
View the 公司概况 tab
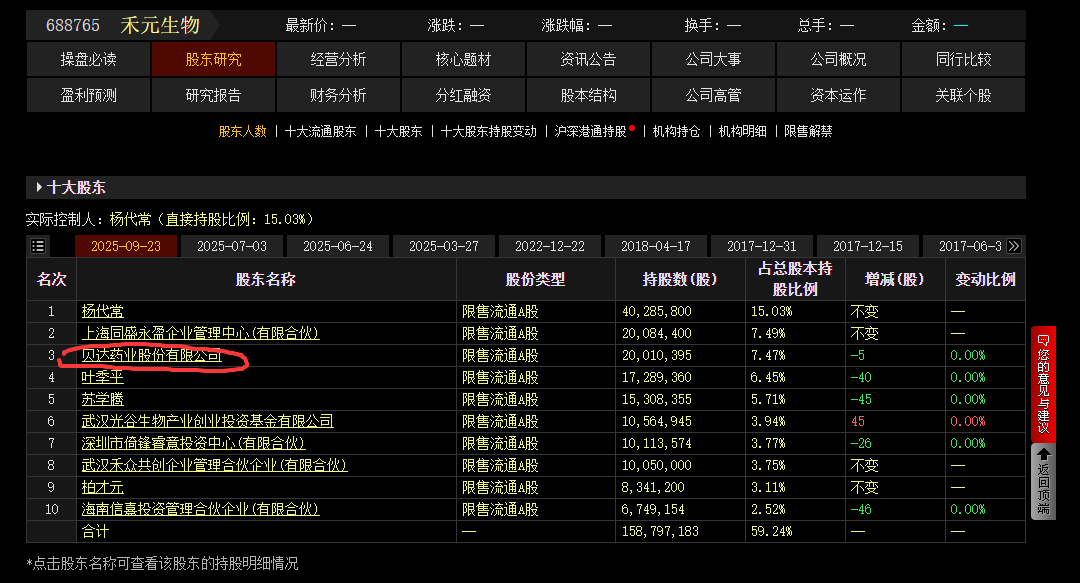point(838,59)
